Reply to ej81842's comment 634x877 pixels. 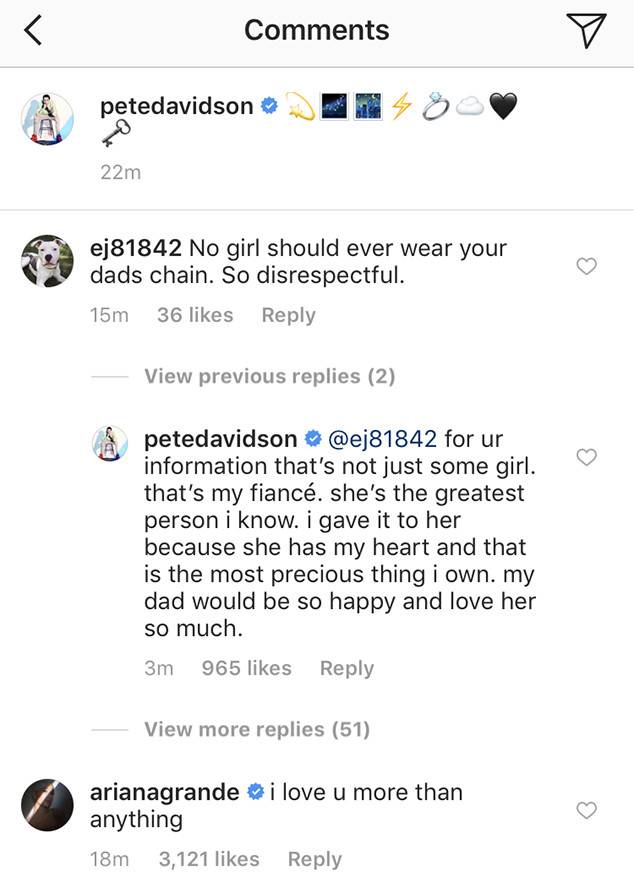click(288, 315)
